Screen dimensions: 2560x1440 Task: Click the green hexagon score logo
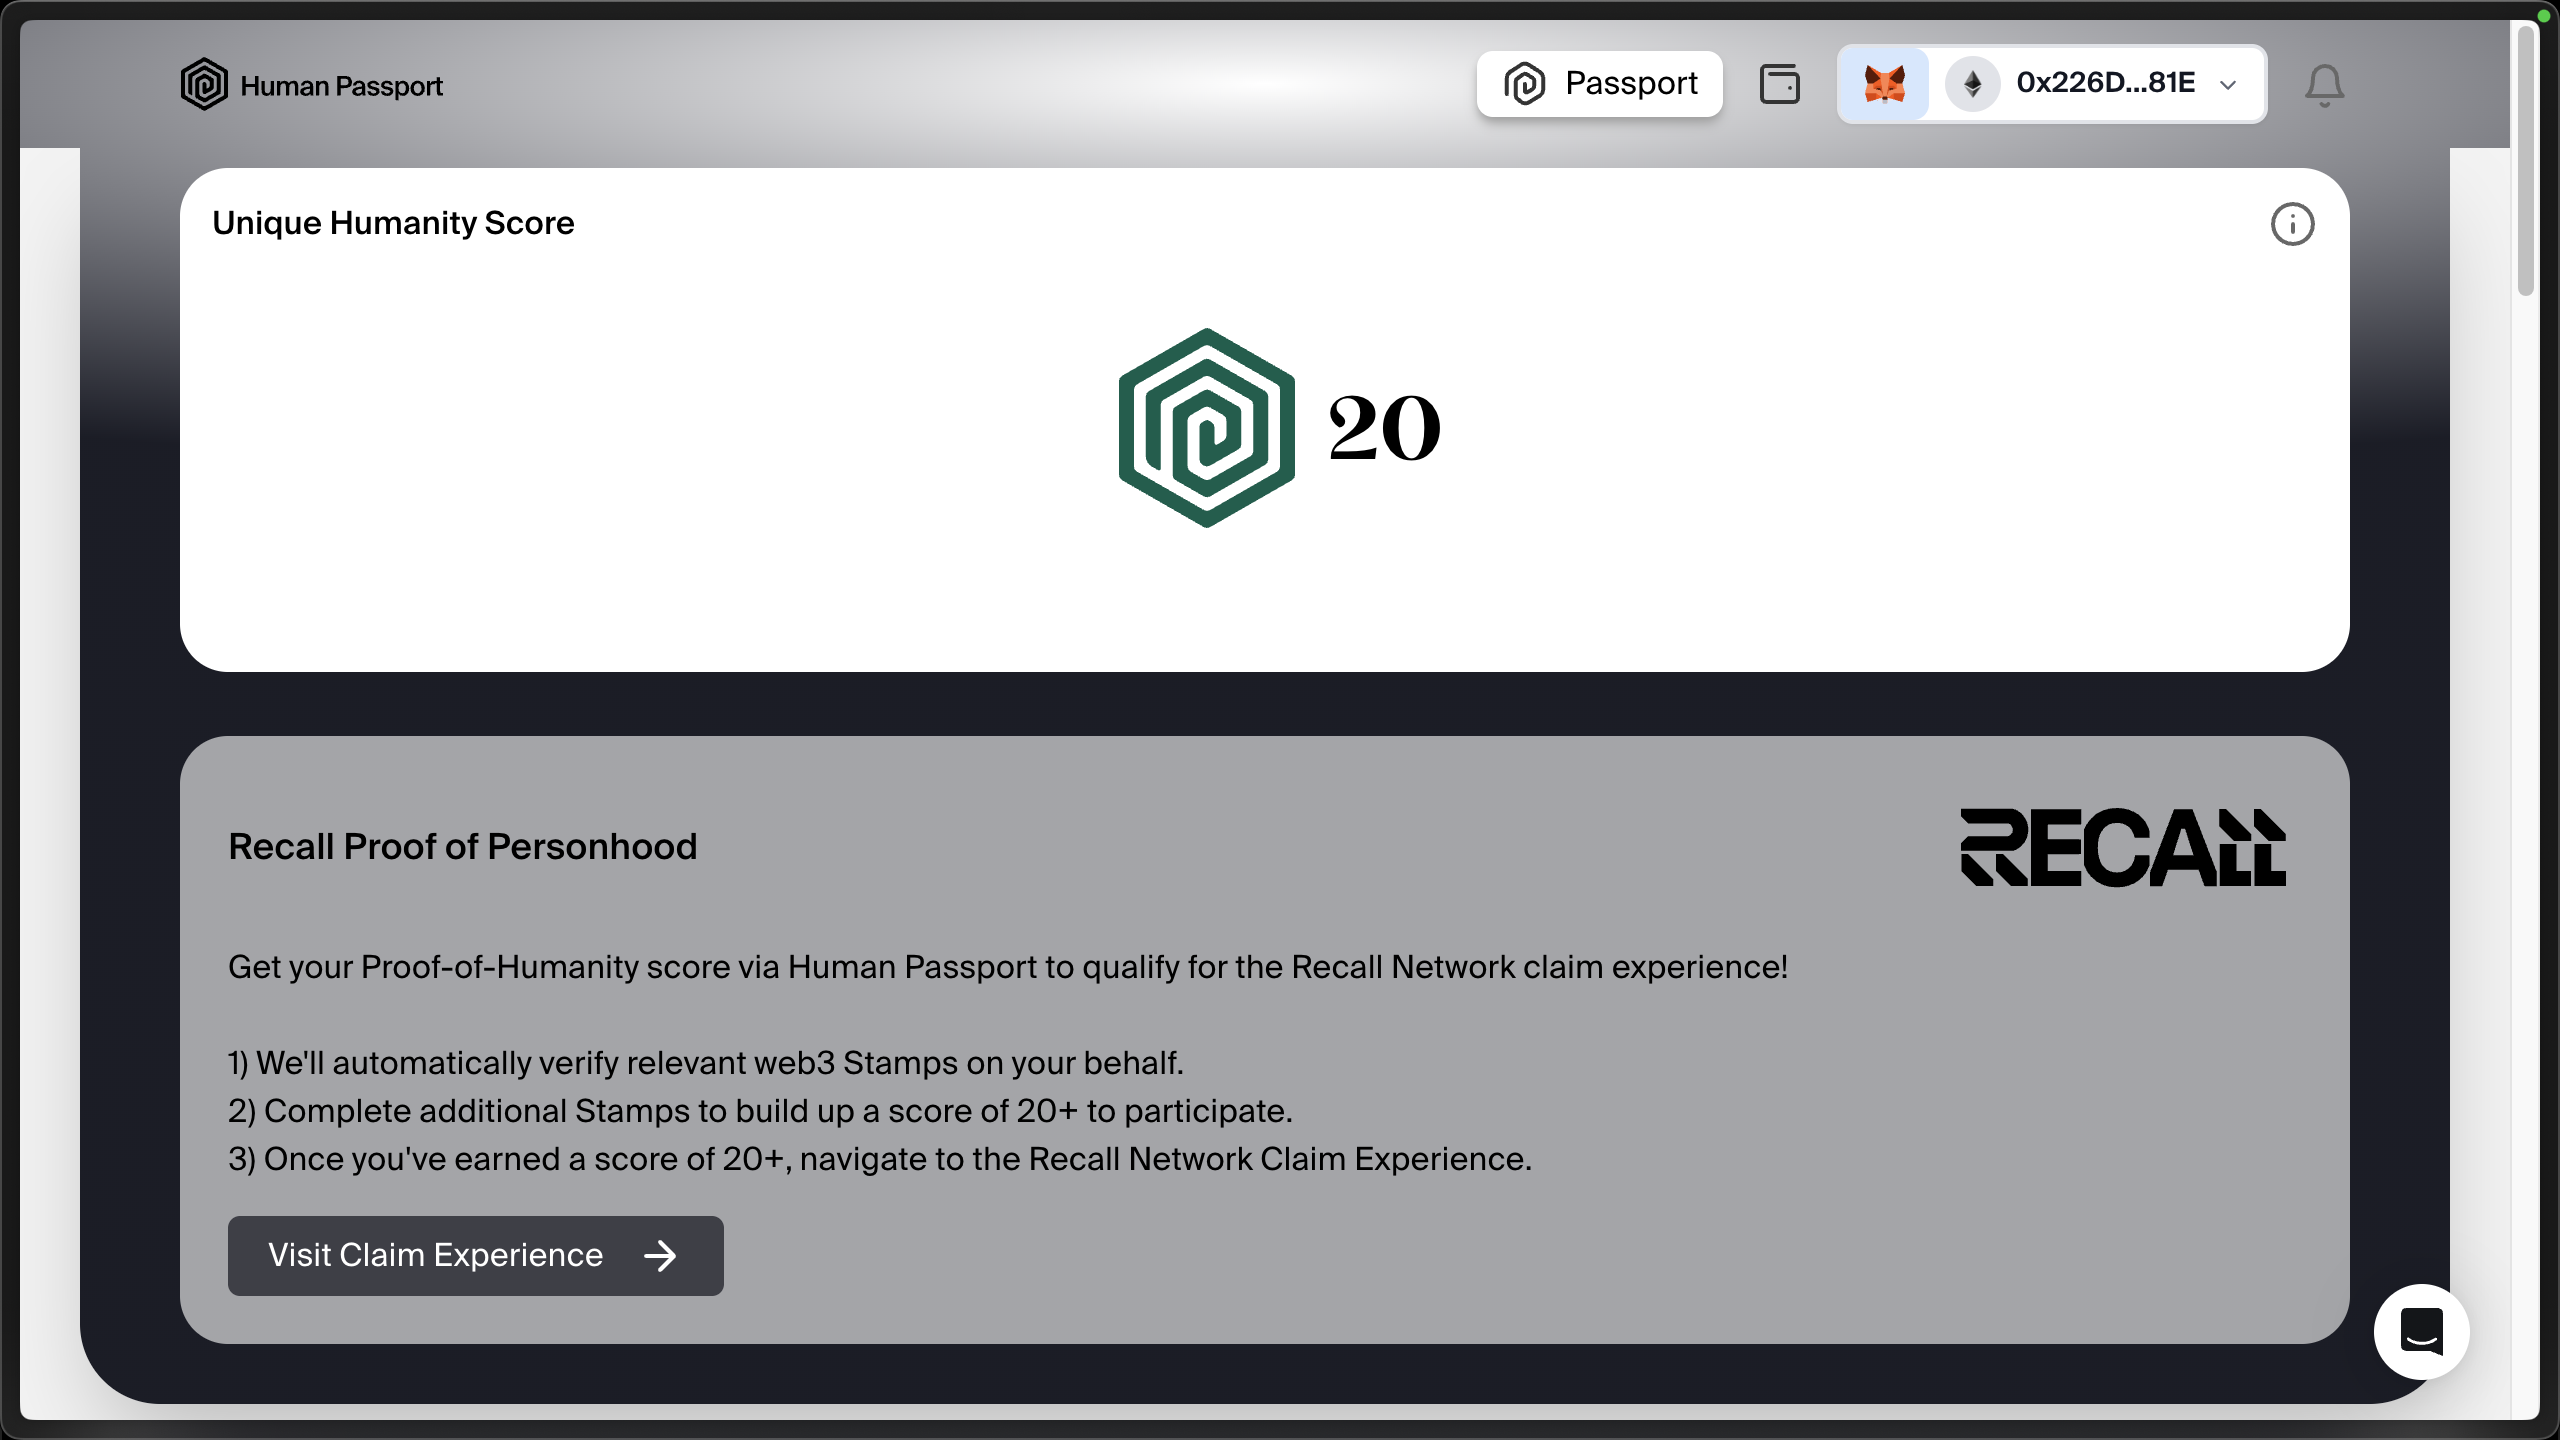click(x=1206, y=428)
